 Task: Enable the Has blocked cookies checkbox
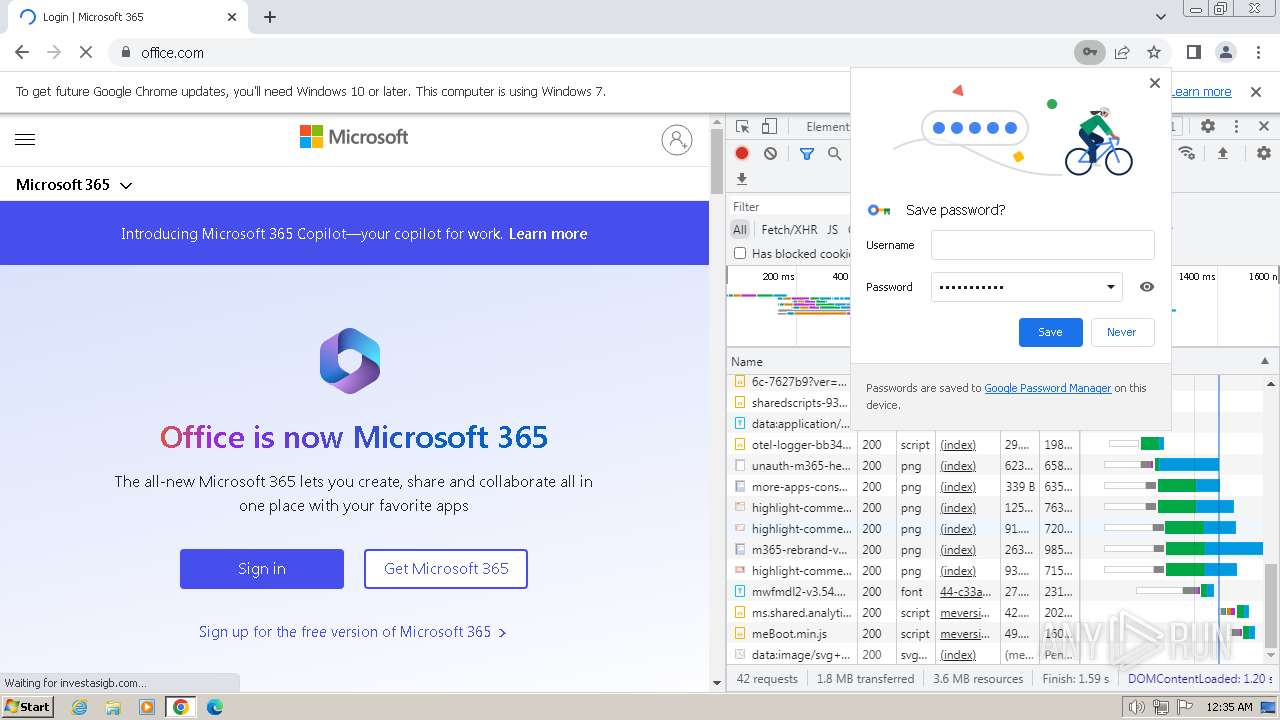click(740, 253)
